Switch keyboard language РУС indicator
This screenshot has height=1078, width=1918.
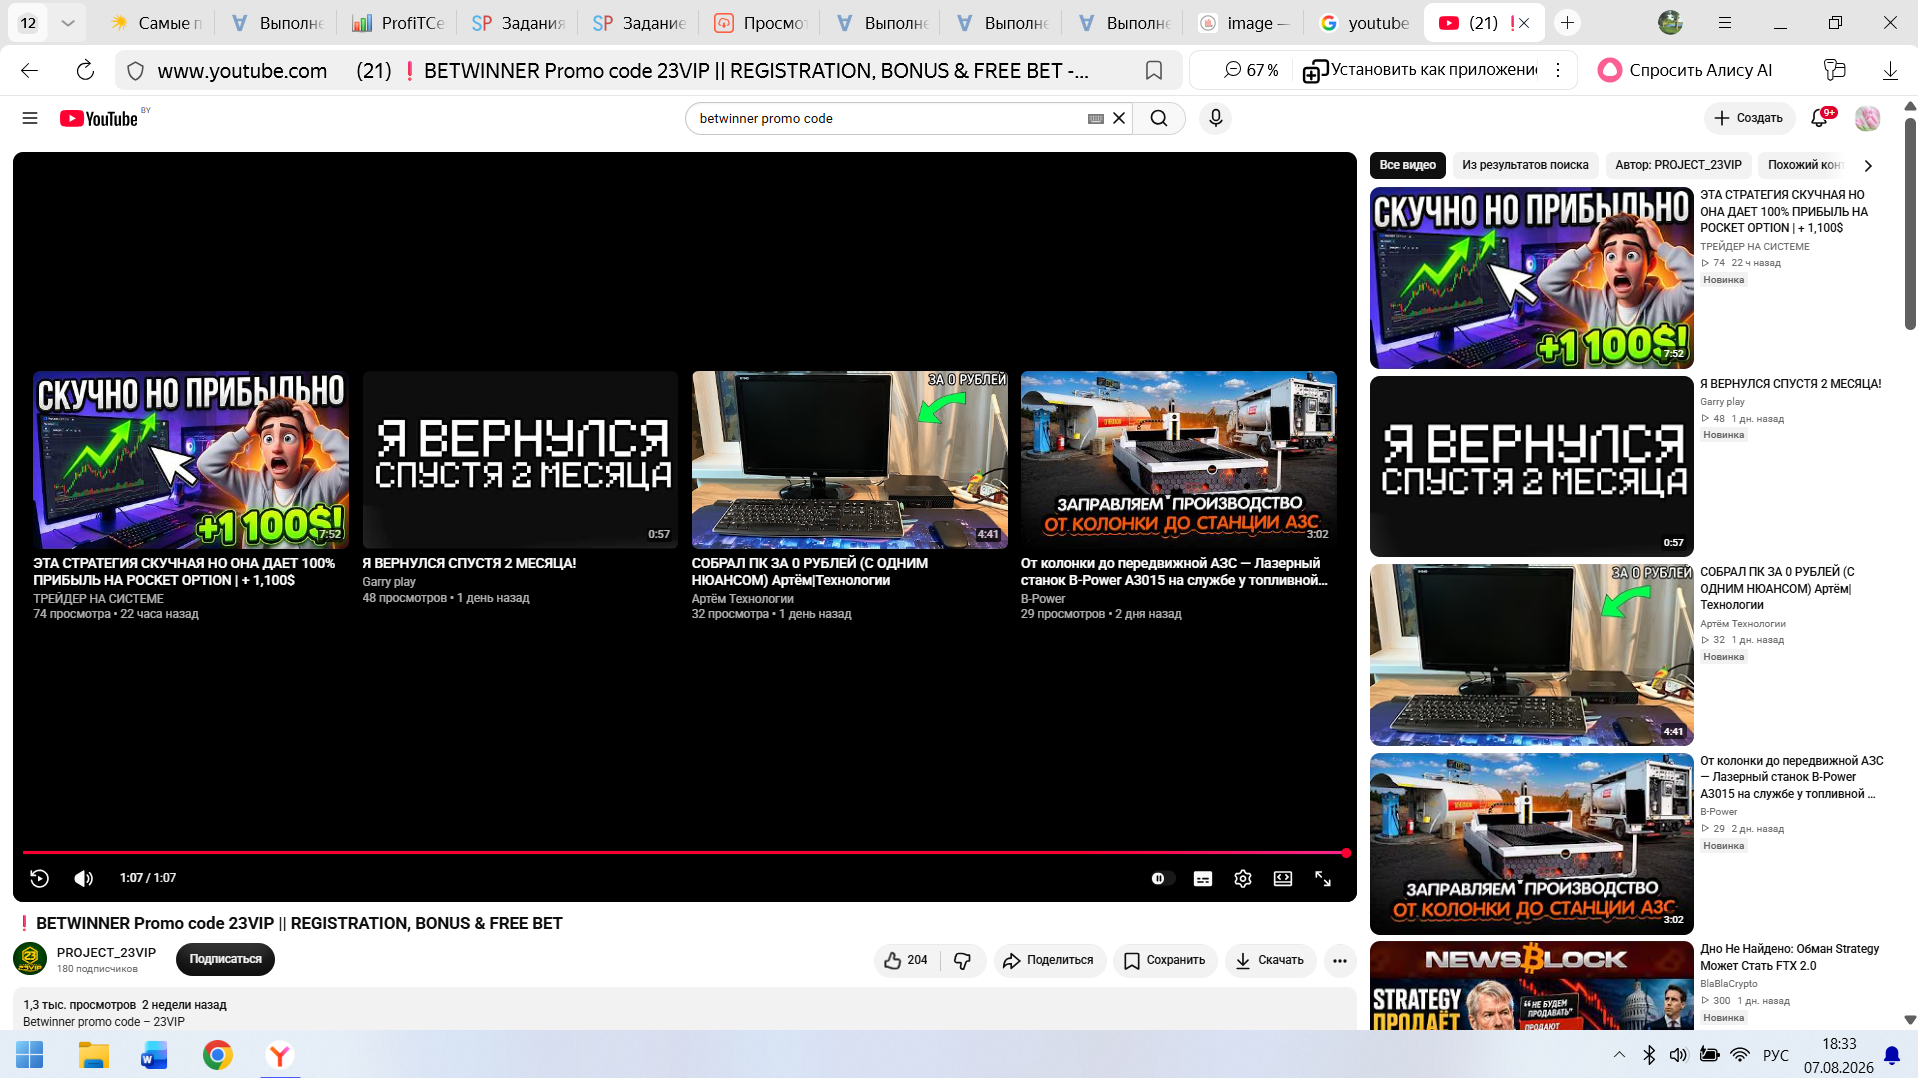[x=1776, y=1055]
